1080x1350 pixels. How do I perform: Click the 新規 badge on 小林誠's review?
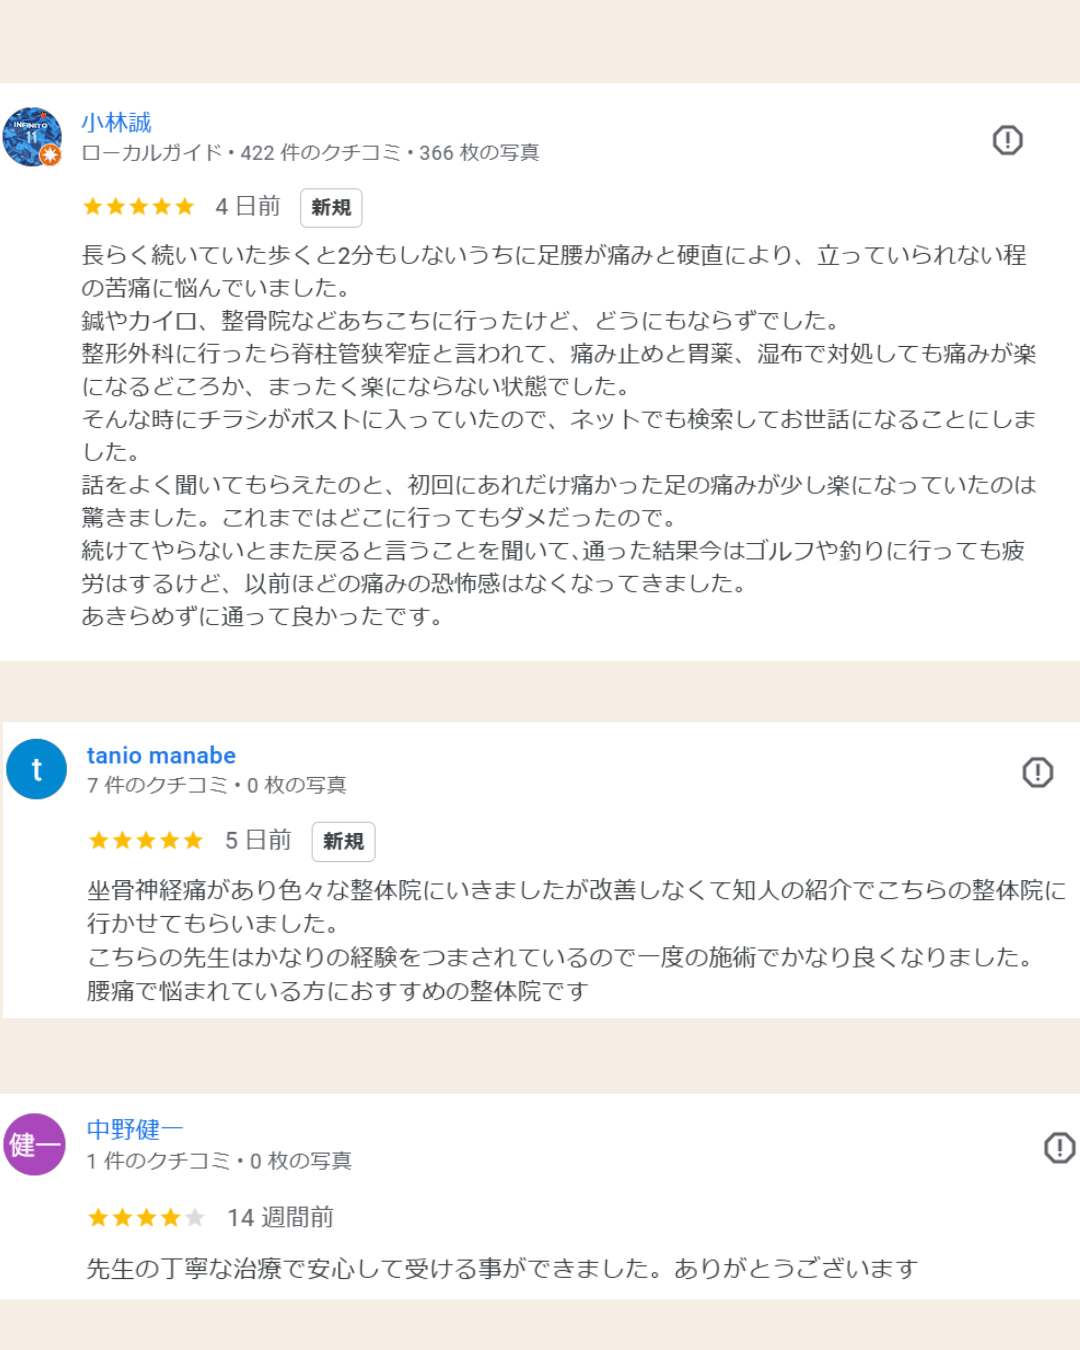click(x=331, y=208)
